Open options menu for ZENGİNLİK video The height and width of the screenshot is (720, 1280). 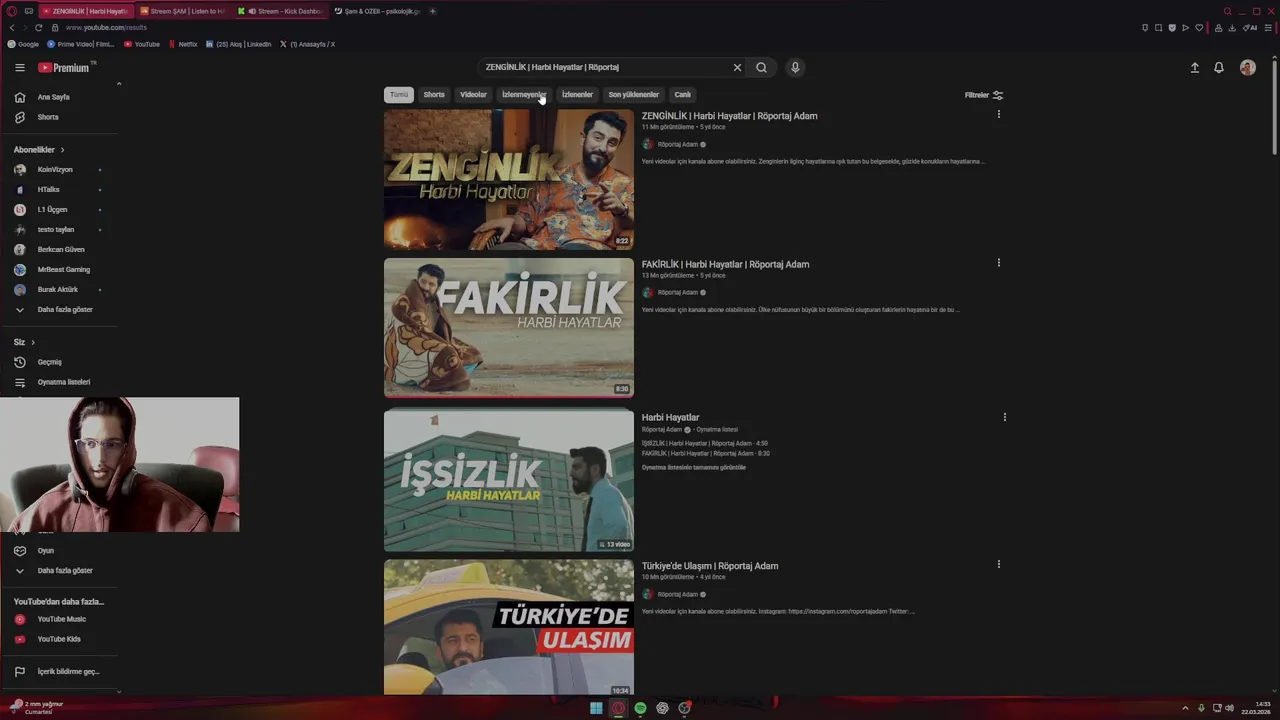click(x=998, y=114)
